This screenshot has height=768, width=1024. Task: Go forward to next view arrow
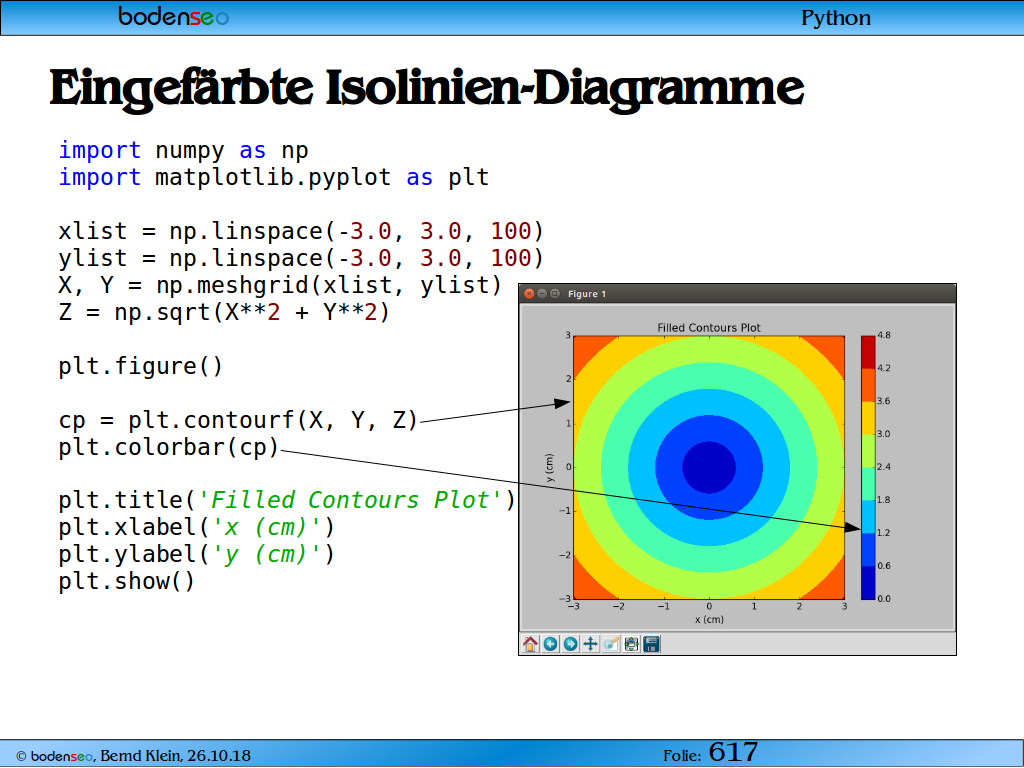tap(570, 644)
